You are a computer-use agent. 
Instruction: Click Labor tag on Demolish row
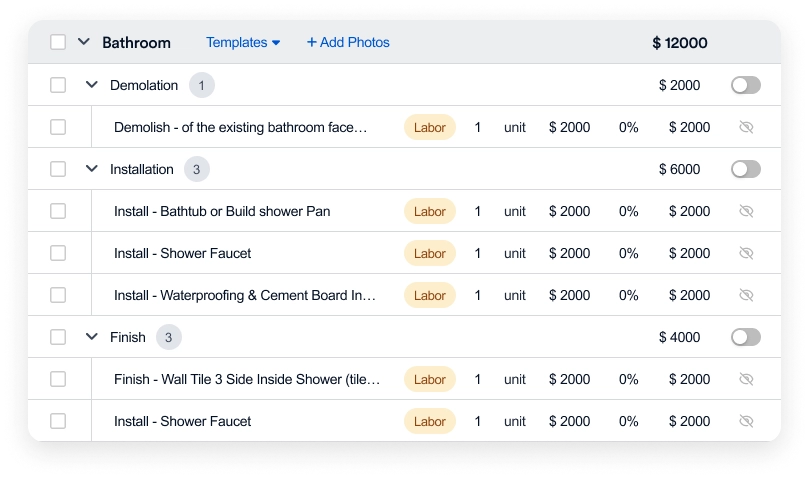(429, 127)
